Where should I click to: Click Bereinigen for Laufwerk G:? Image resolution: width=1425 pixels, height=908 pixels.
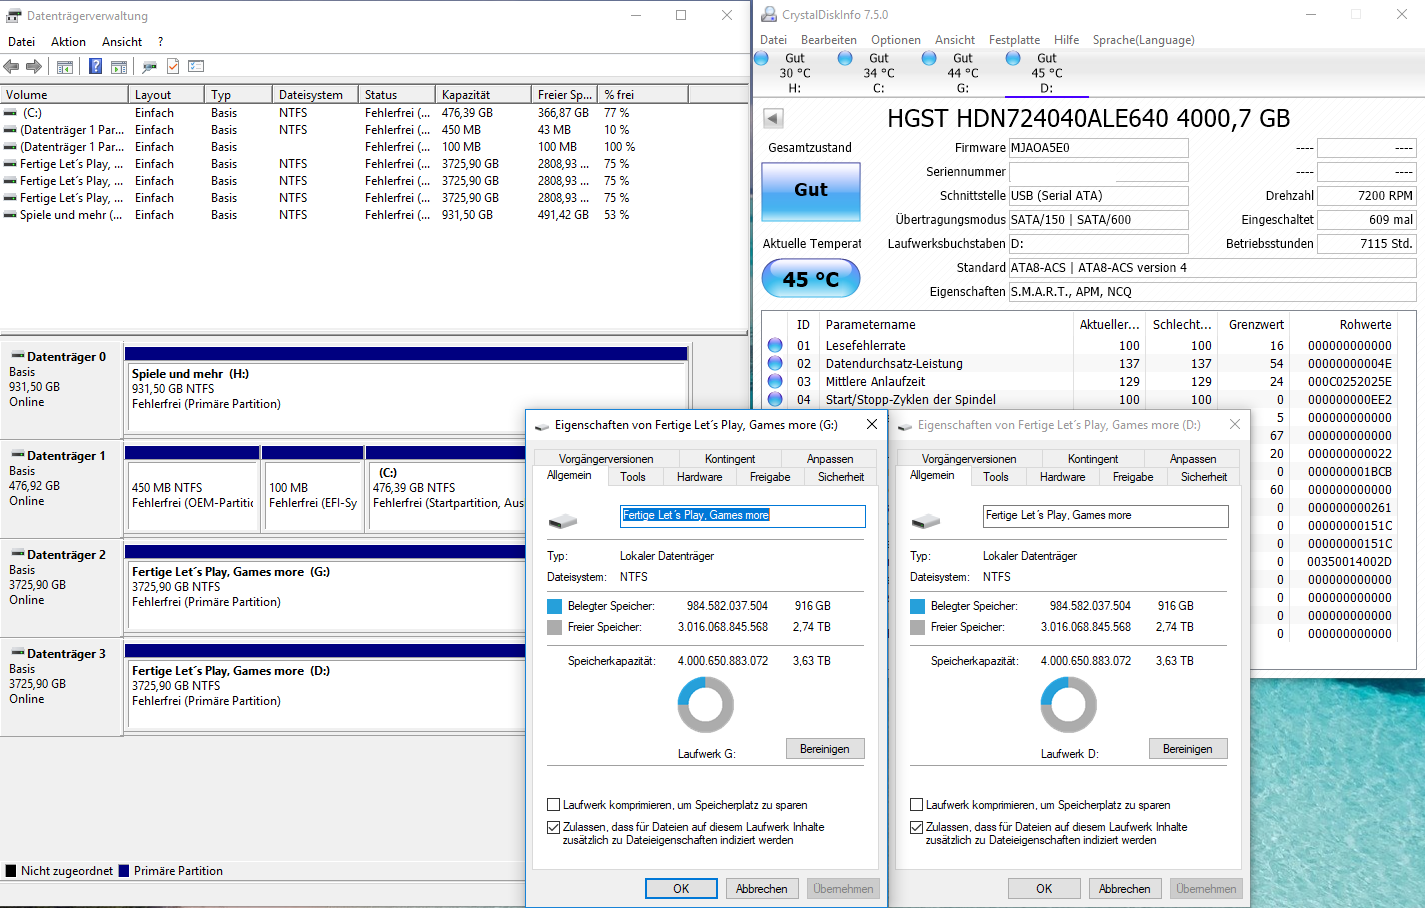click(825, 749)
